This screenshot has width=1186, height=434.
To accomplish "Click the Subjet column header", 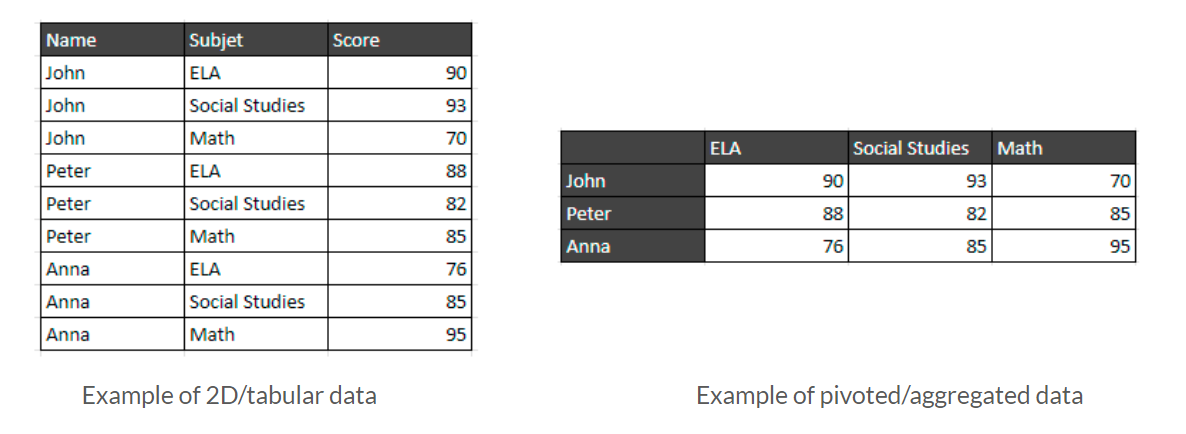I will click(x=255, y=40).
